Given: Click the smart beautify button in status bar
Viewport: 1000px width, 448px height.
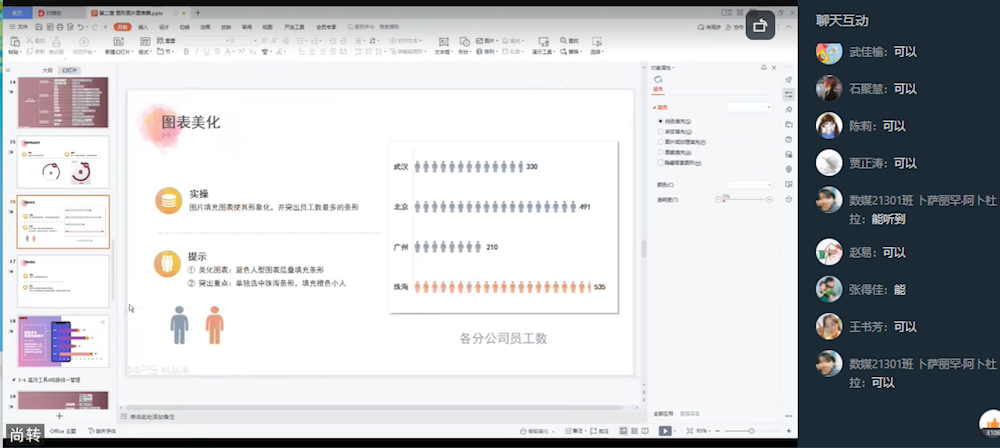Looking at the screenshot, I should pyautogui.click(x=534, y=431).
